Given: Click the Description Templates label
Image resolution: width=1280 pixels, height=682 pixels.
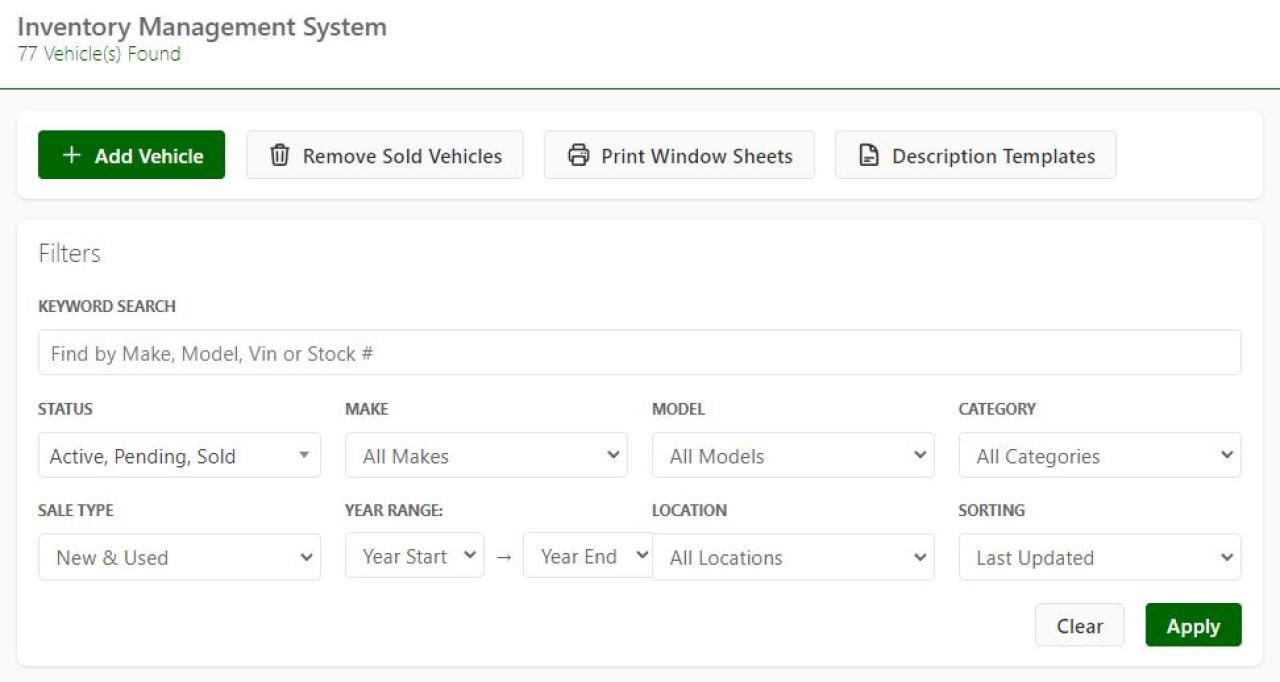Looking at the screenshot, I should click(x=993, y=156).
